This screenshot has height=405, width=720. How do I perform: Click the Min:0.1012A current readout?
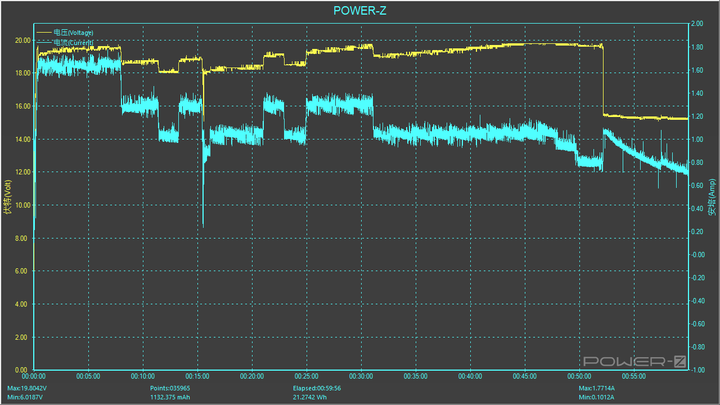(x=596, y=397)
